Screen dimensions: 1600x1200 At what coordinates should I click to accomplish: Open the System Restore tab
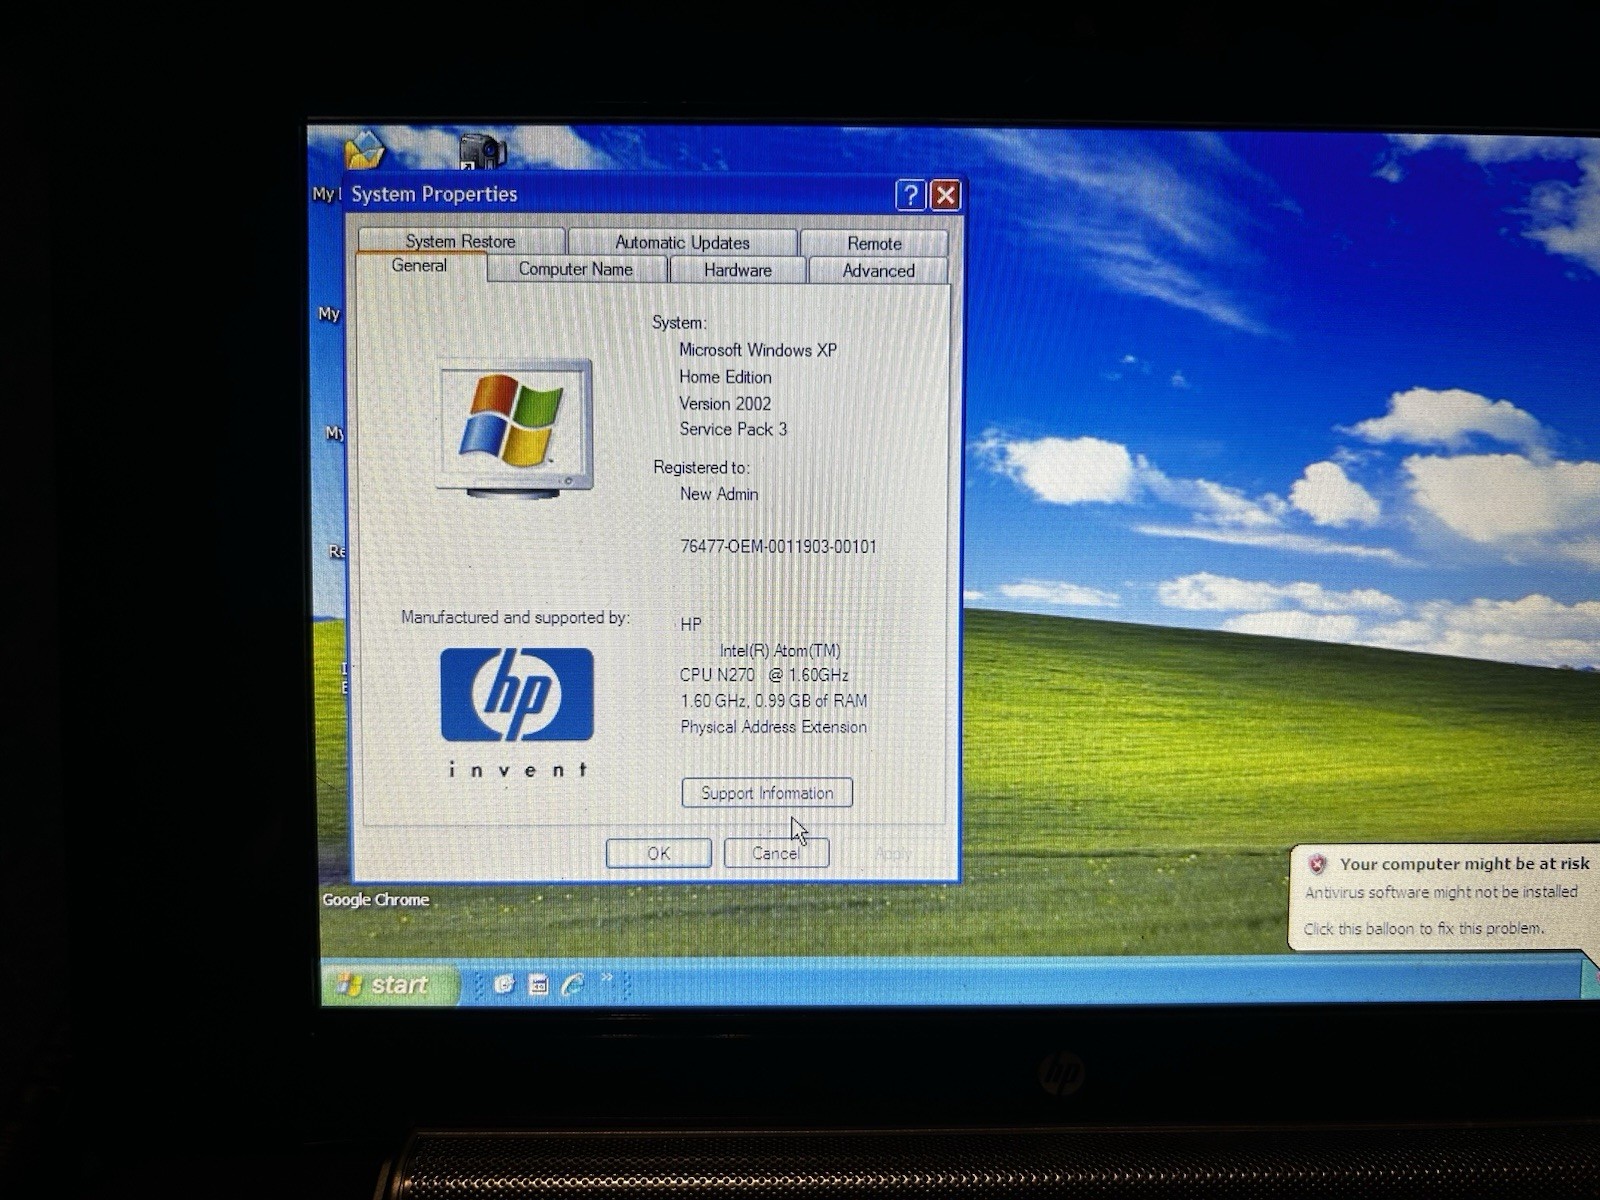[461, 241]
